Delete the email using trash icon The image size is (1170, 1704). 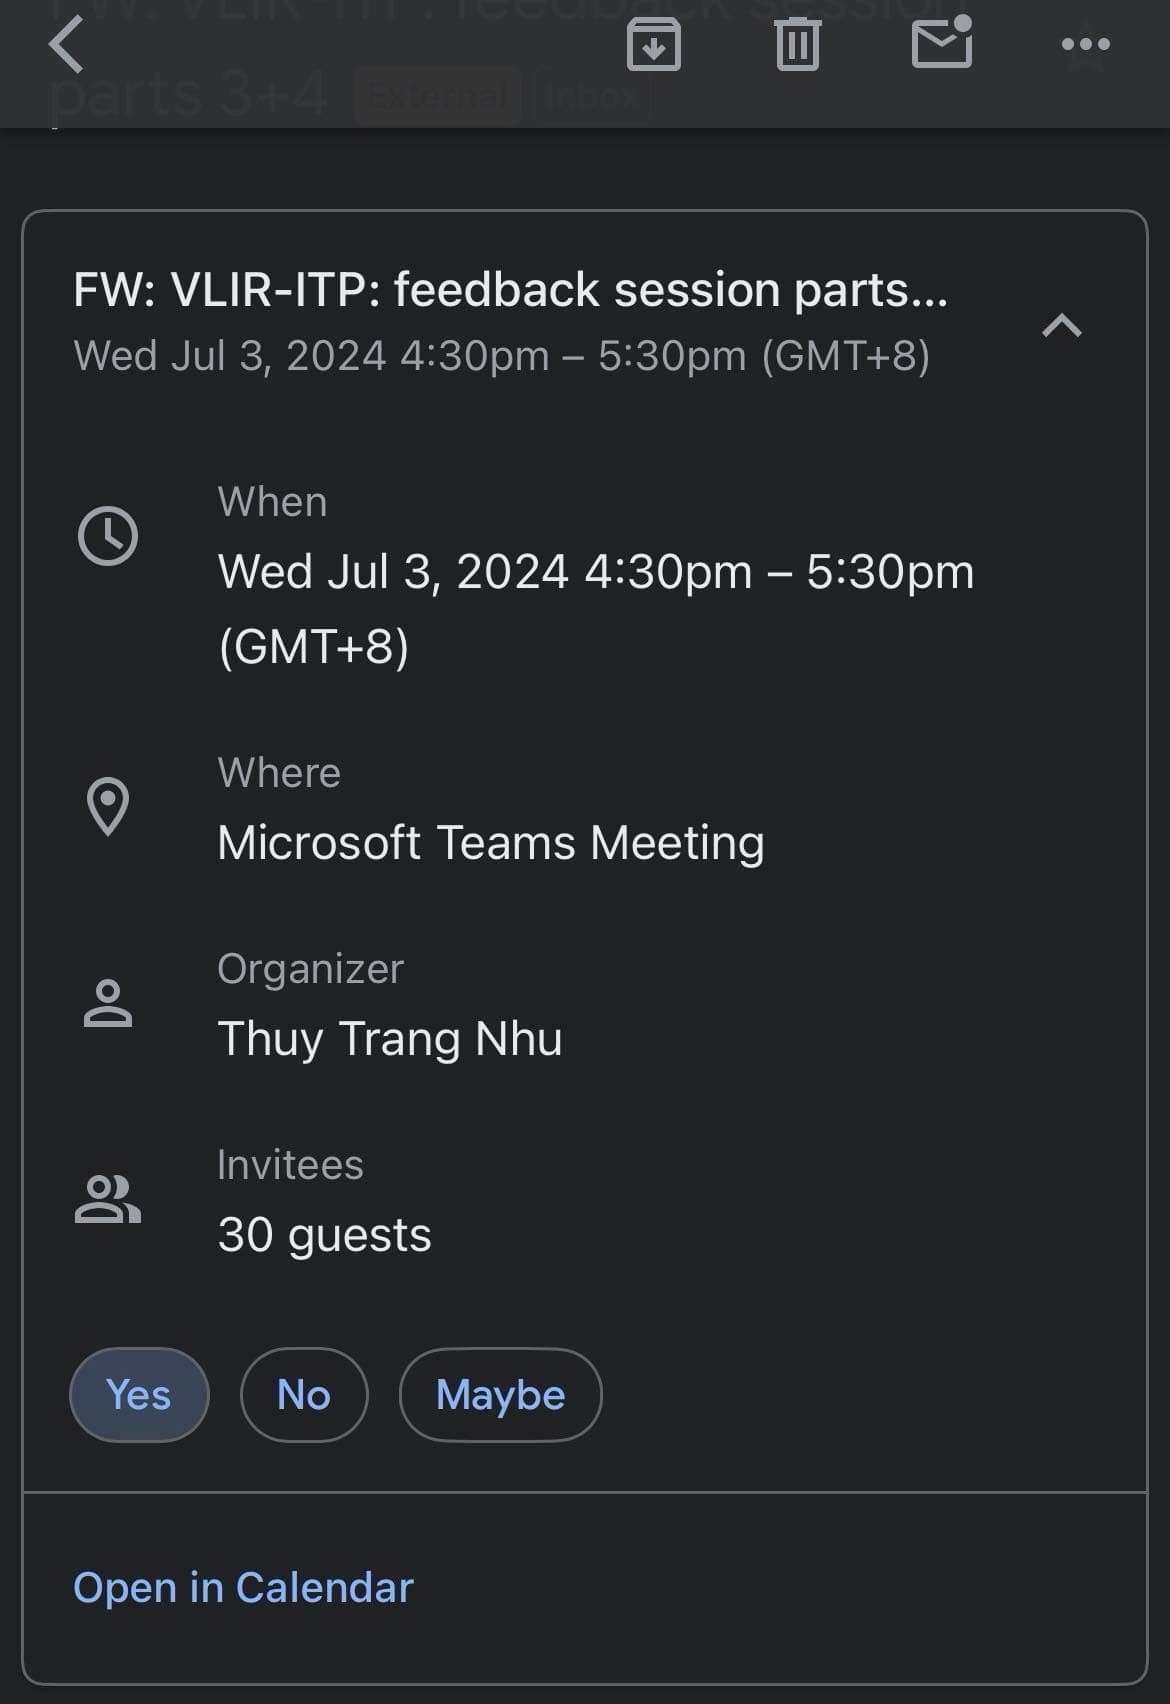pyautogui.click(x=797, y=45)
